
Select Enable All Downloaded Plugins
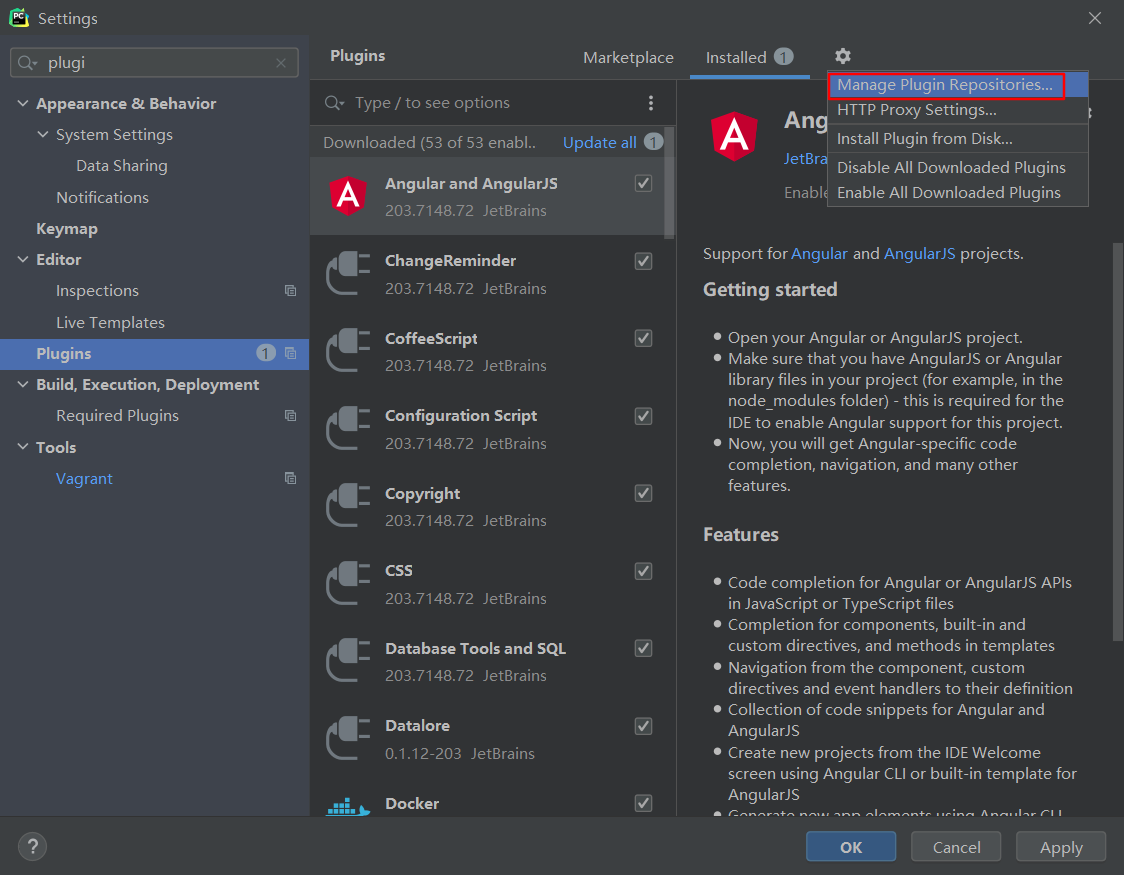coord(958,193)
